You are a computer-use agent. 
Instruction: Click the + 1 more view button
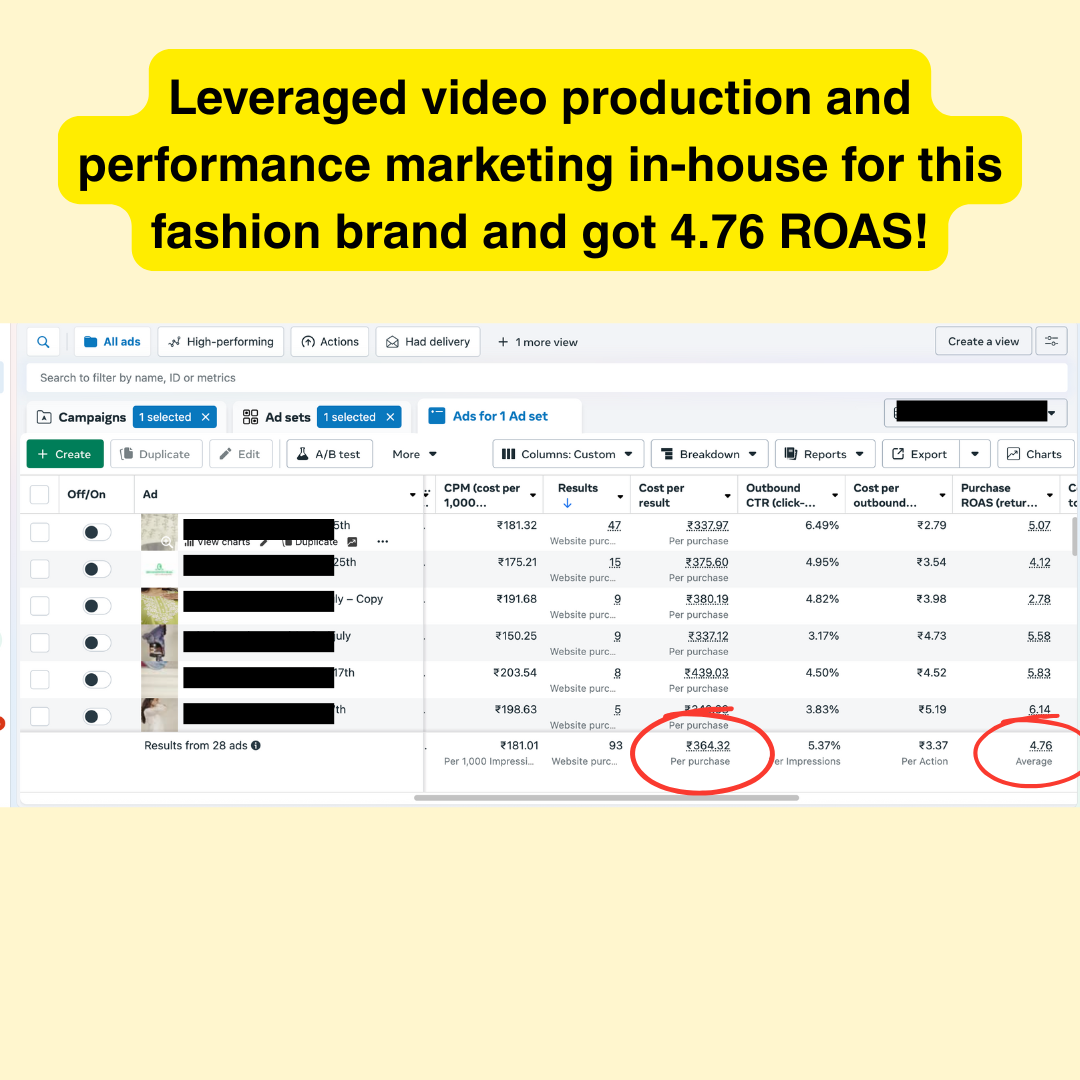[537, 342]
